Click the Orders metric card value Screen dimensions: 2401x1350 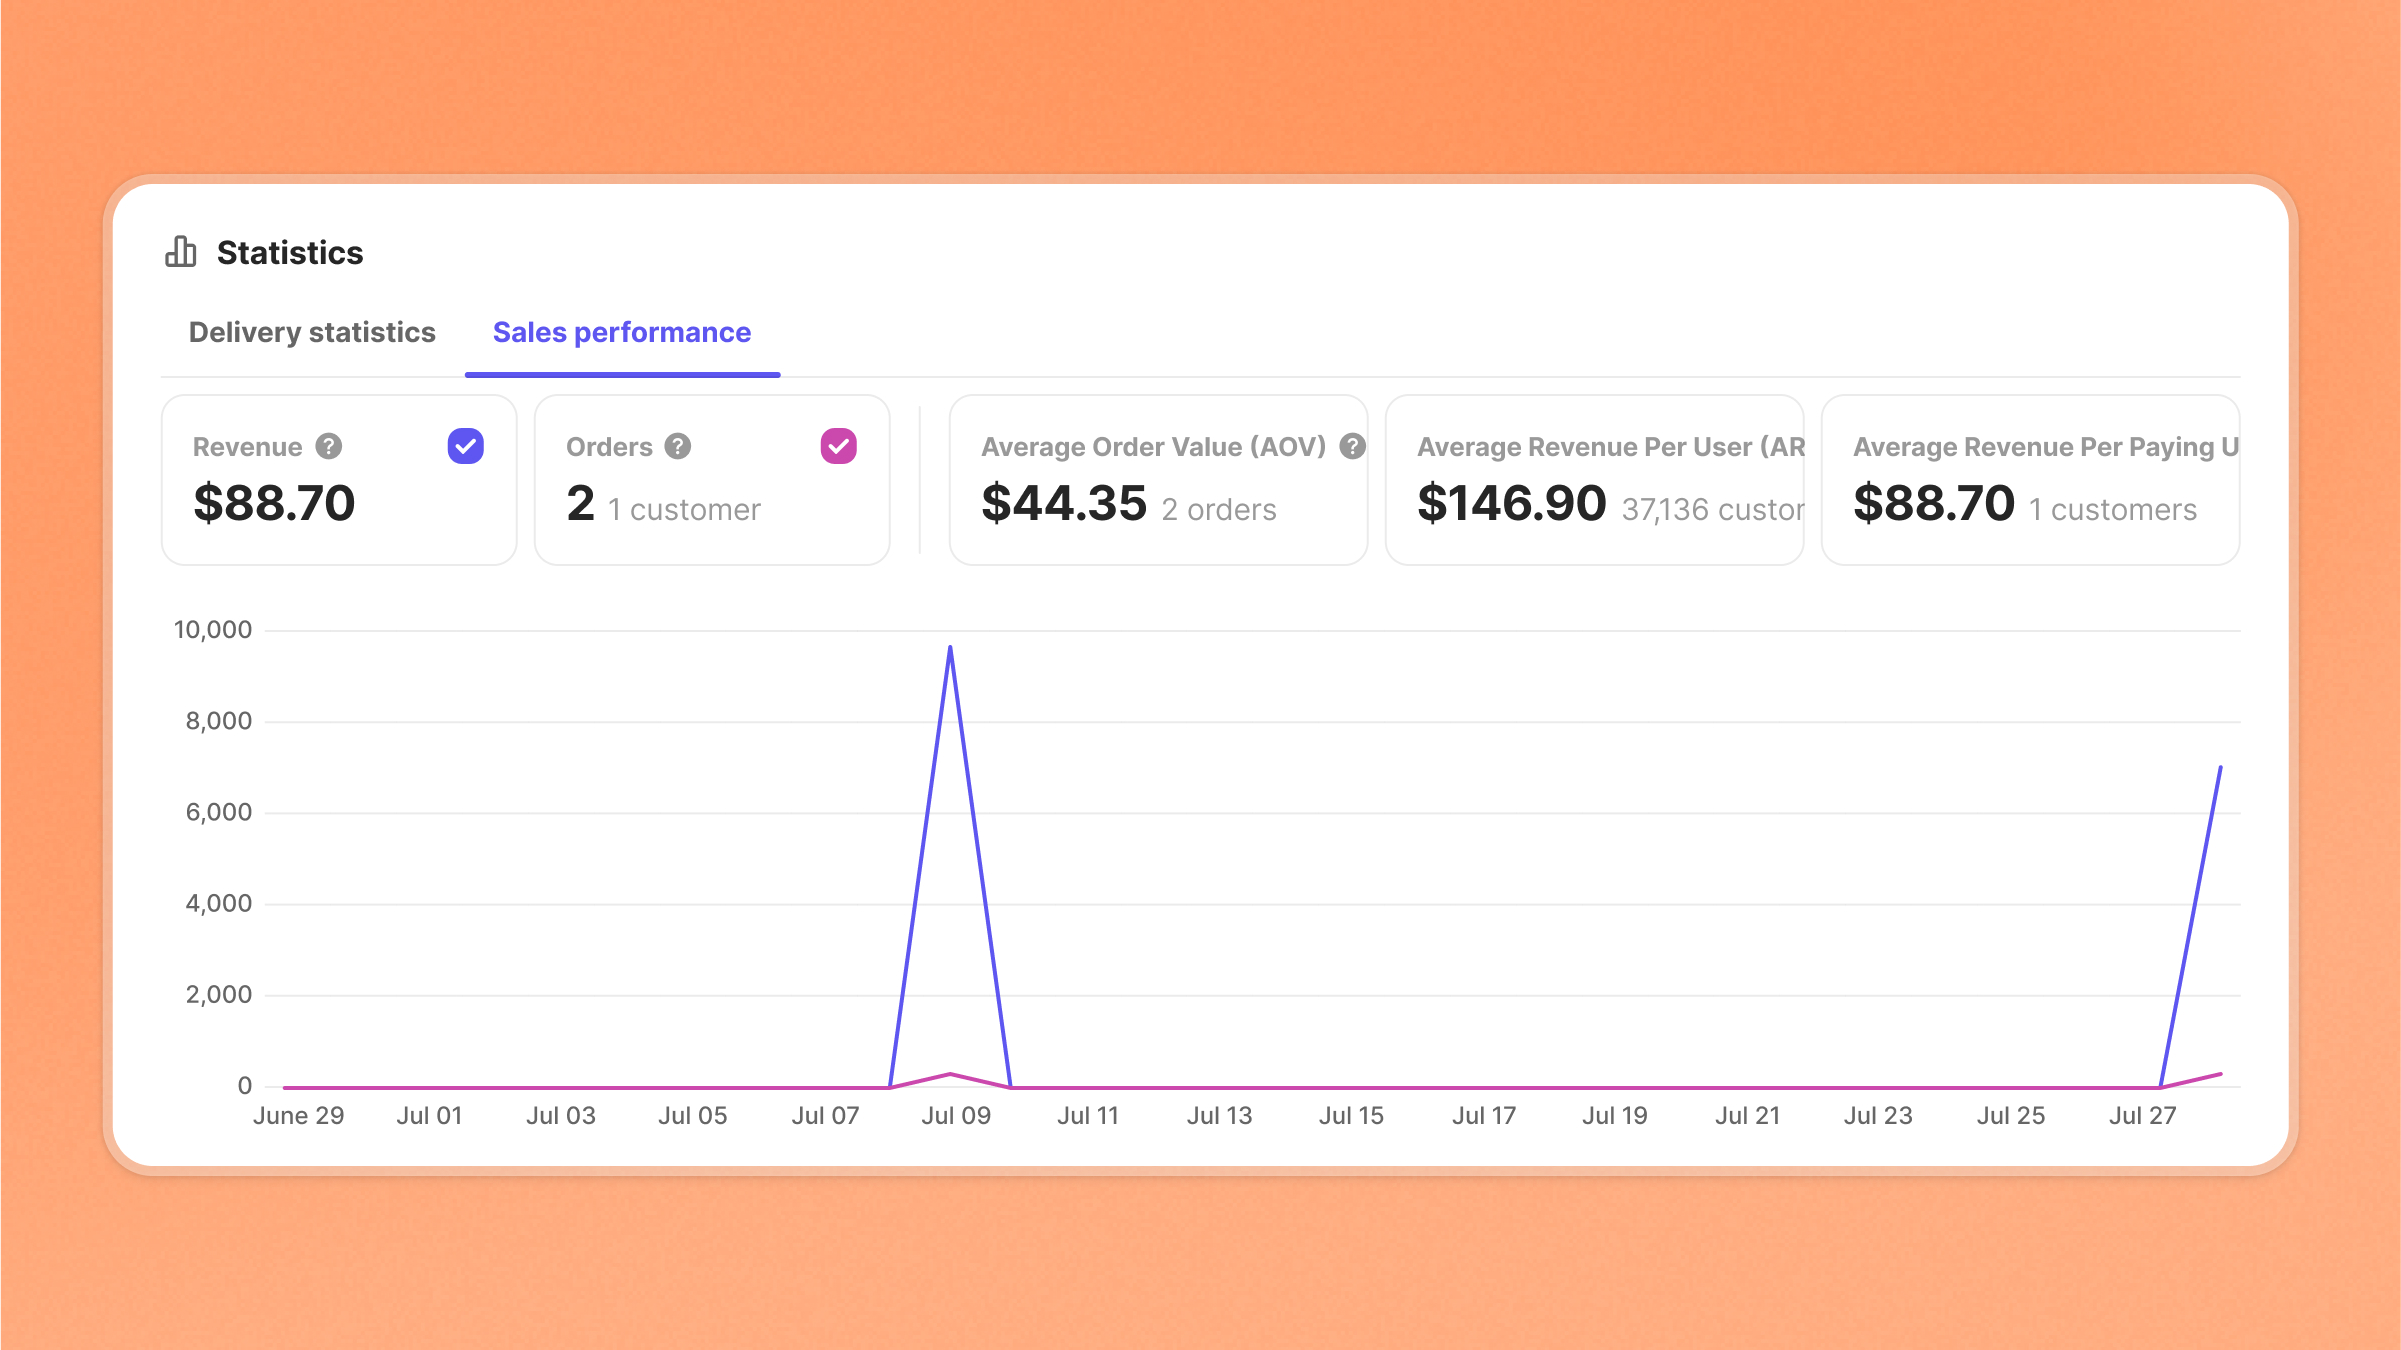pyautogui.click(x=580, y=503)
